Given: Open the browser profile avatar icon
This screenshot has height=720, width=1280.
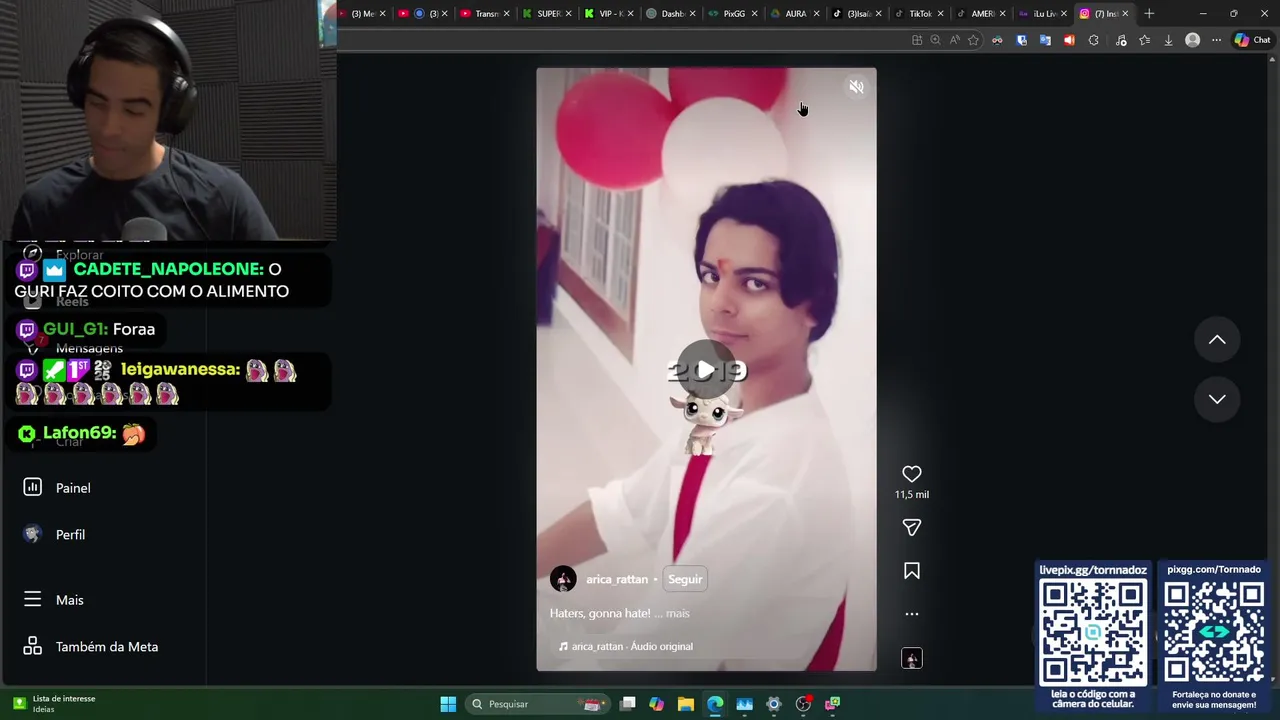Looking at the screenshot, I should [1192, 40].
